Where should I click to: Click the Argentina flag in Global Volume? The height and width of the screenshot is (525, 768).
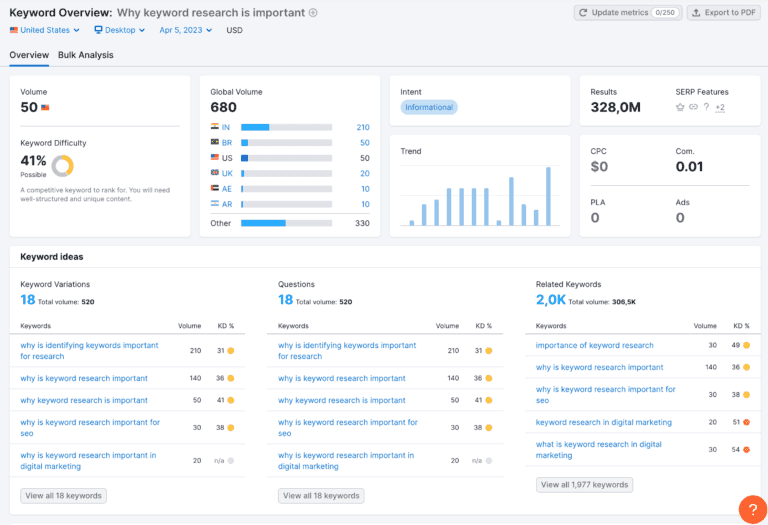tap(215, 203)
